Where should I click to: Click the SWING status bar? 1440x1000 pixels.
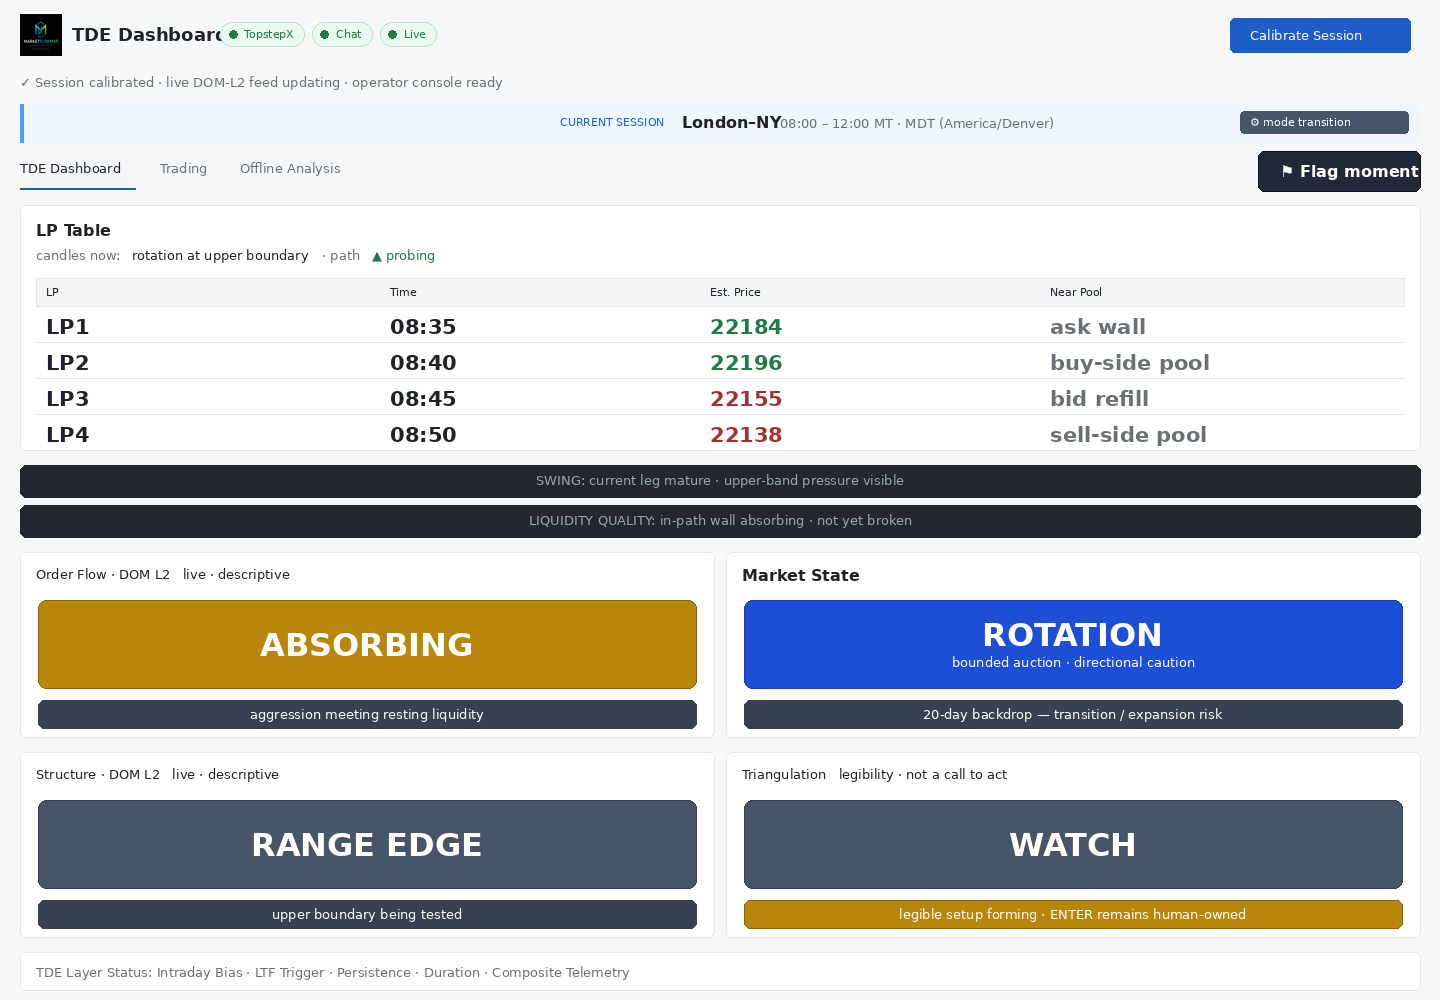[720, 481]
